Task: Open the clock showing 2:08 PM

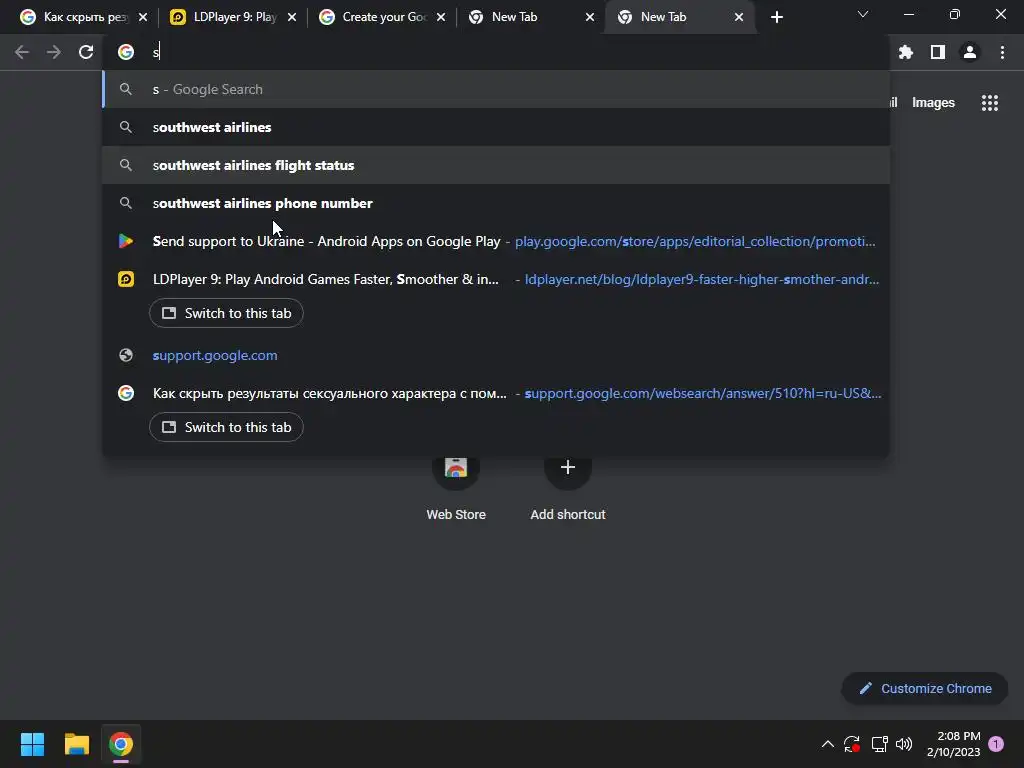Action: [x=953, y=744]
